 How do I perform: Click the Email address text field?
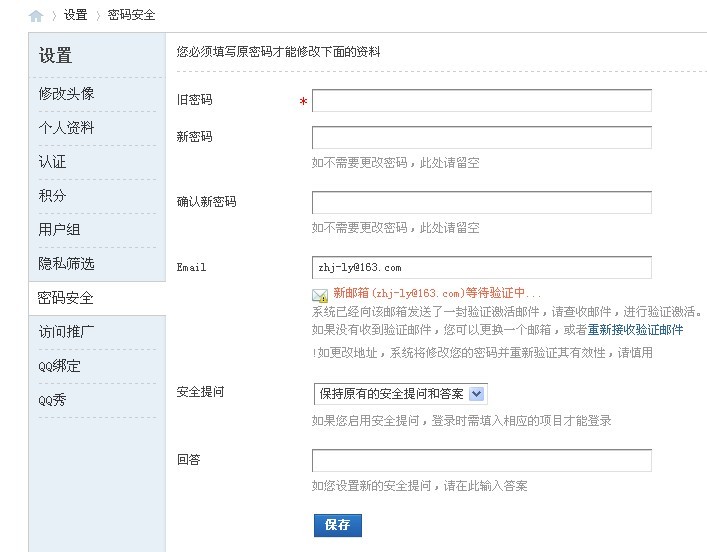[x=481, y=268]
